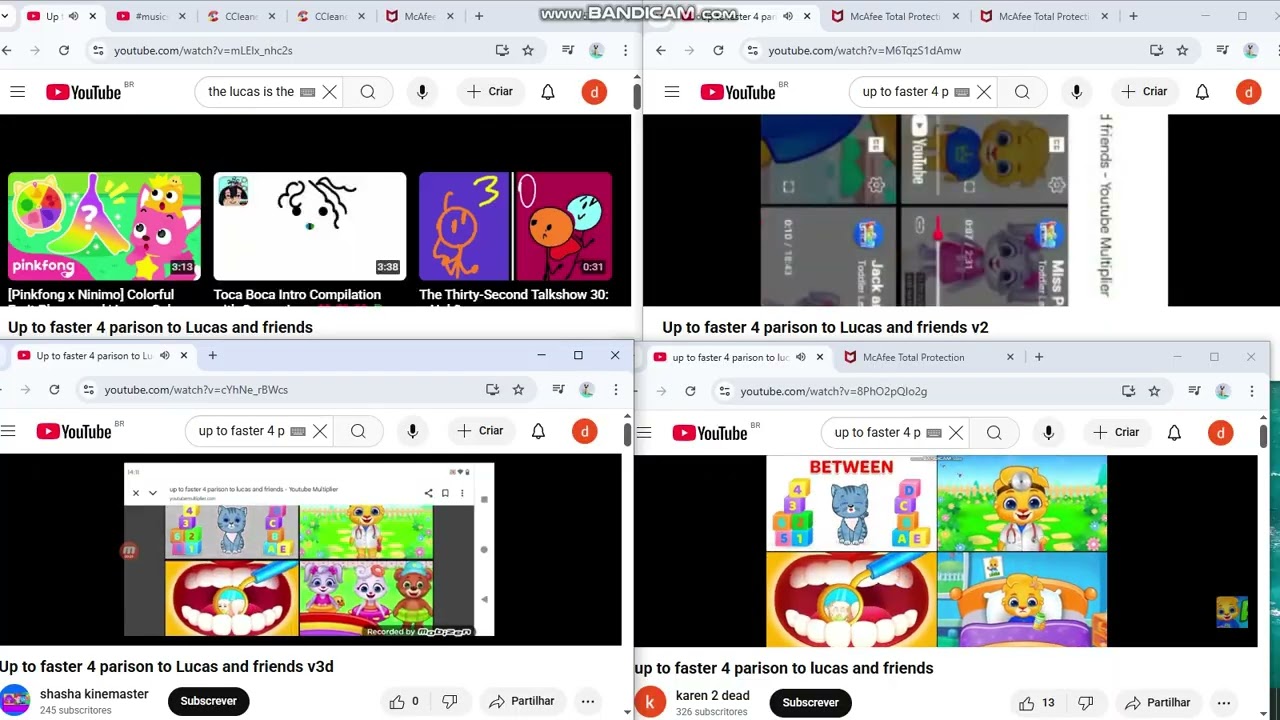
Task: Clear the search text in the v2 video window
Action: click(984, 92)
